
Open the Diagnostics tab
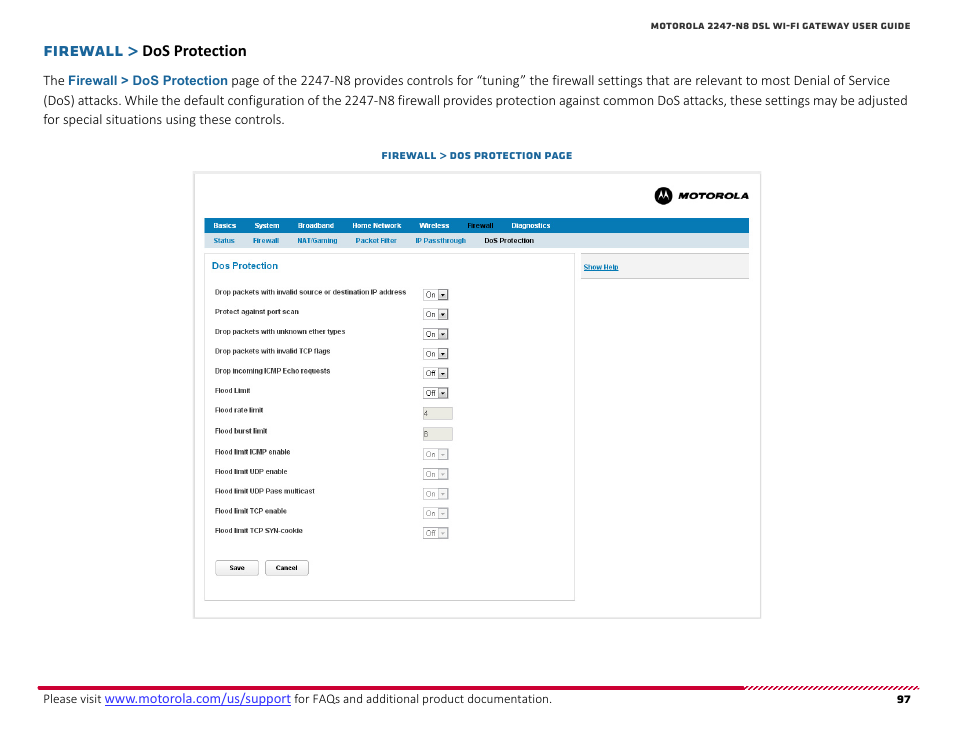pos(530,225)
